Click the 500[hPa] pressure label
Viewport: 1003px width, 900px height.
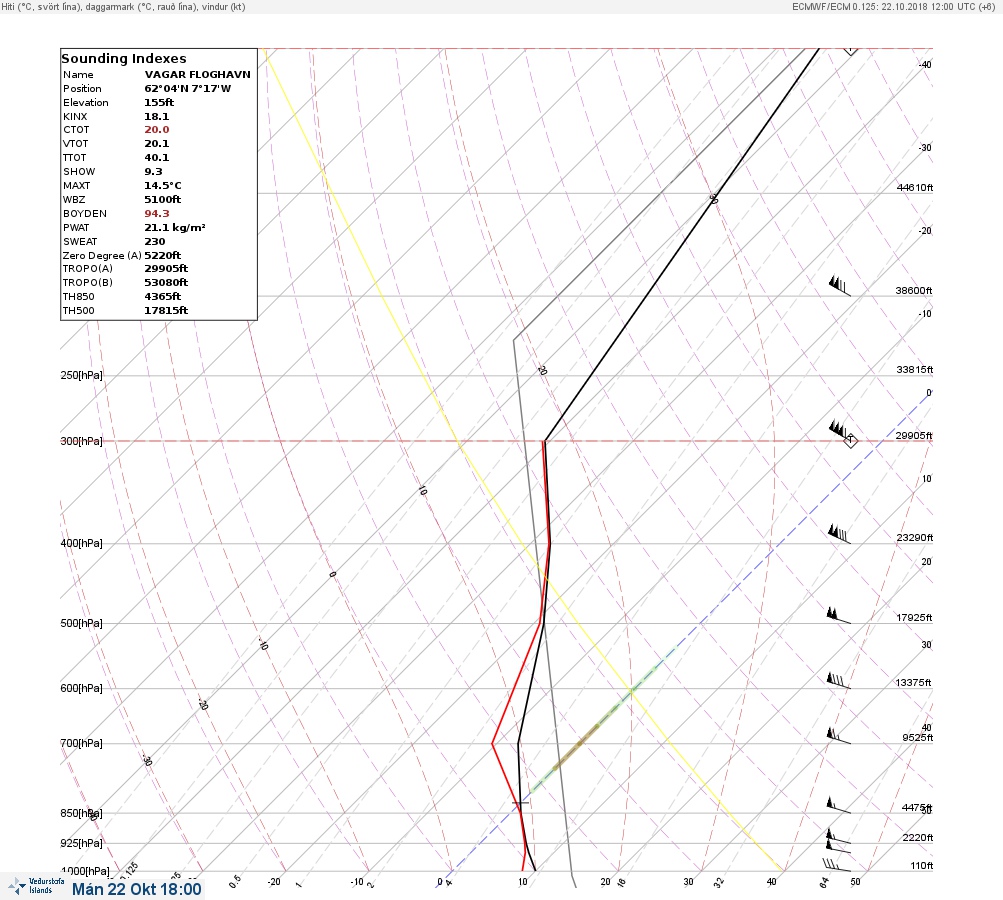coord(81,623)
